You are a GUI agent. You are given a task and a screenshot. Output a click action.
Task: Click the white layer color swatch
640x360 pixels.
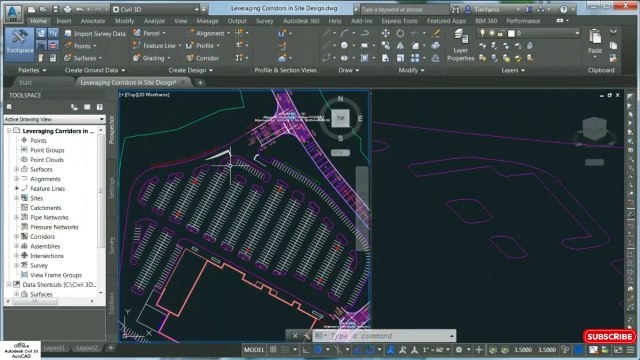[511, 33]
